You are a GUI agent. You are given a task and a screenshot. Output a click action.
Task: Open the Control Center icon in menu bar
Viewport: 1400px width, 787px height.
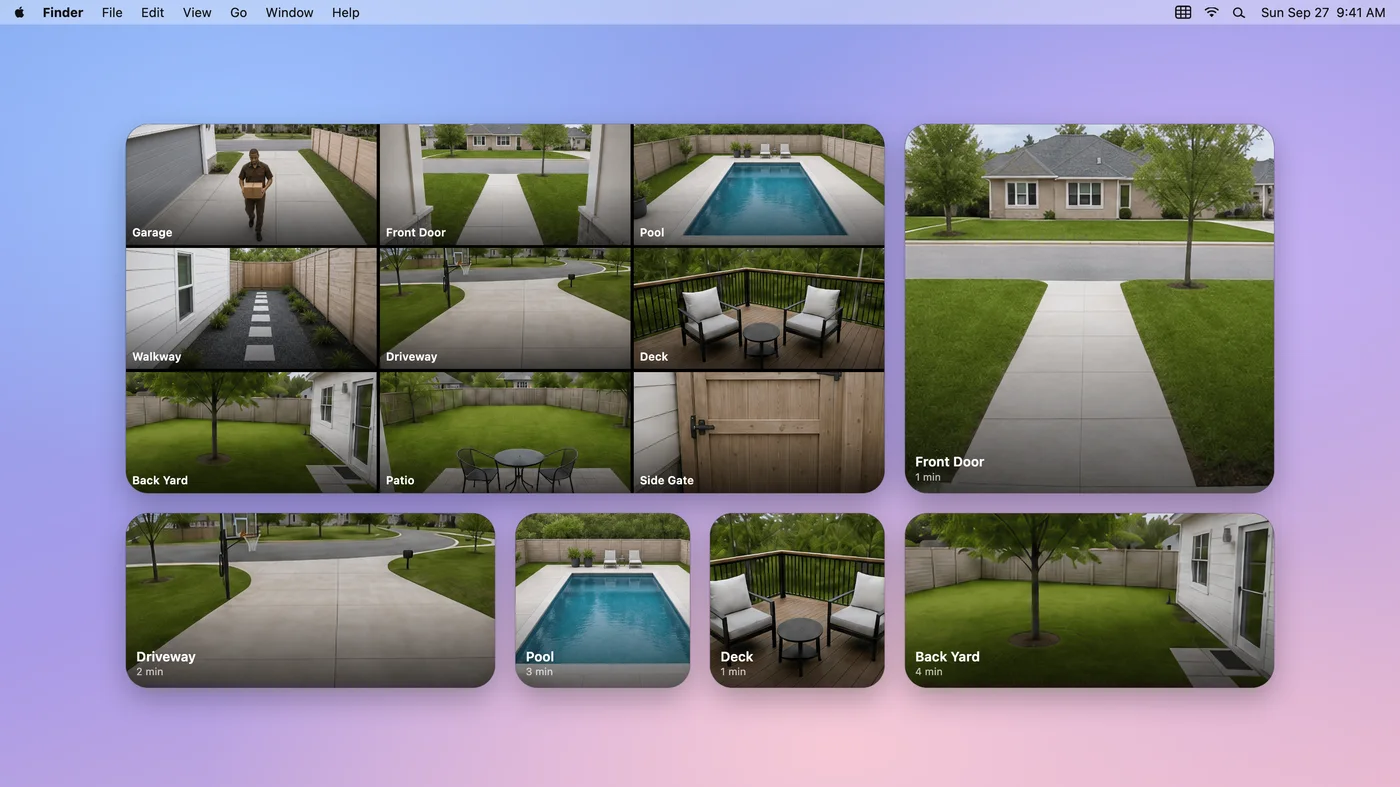click(1183, 12)
